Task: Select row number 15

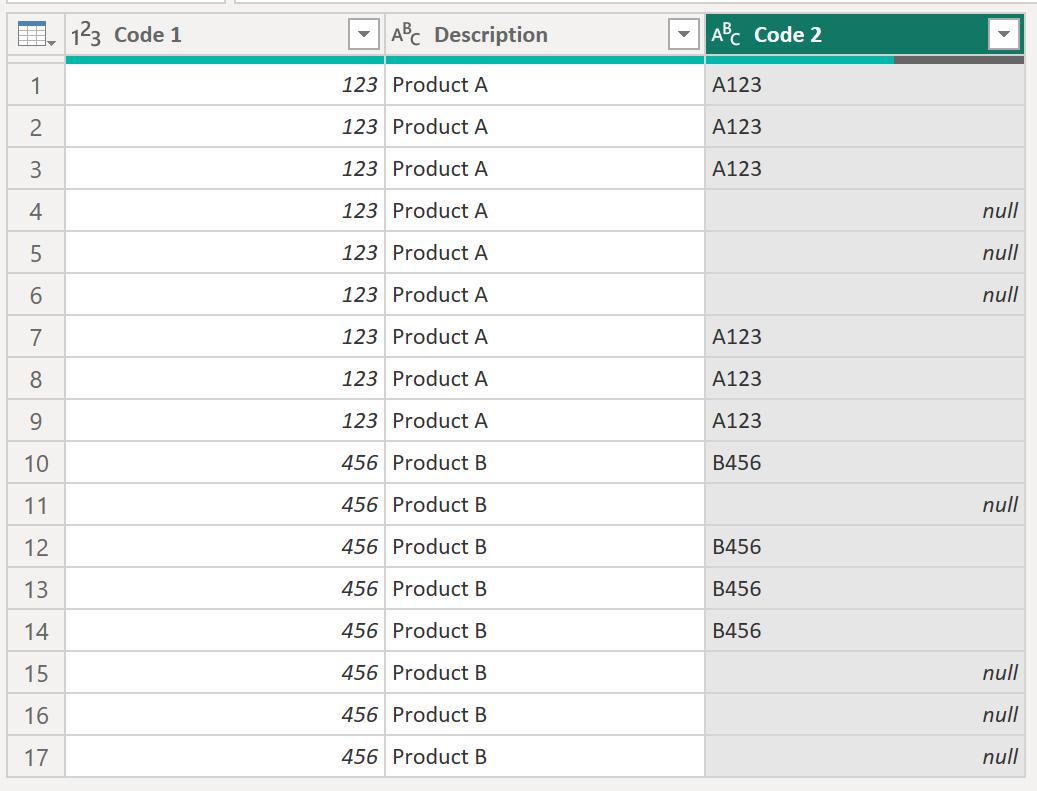Action: pos(36,673)
